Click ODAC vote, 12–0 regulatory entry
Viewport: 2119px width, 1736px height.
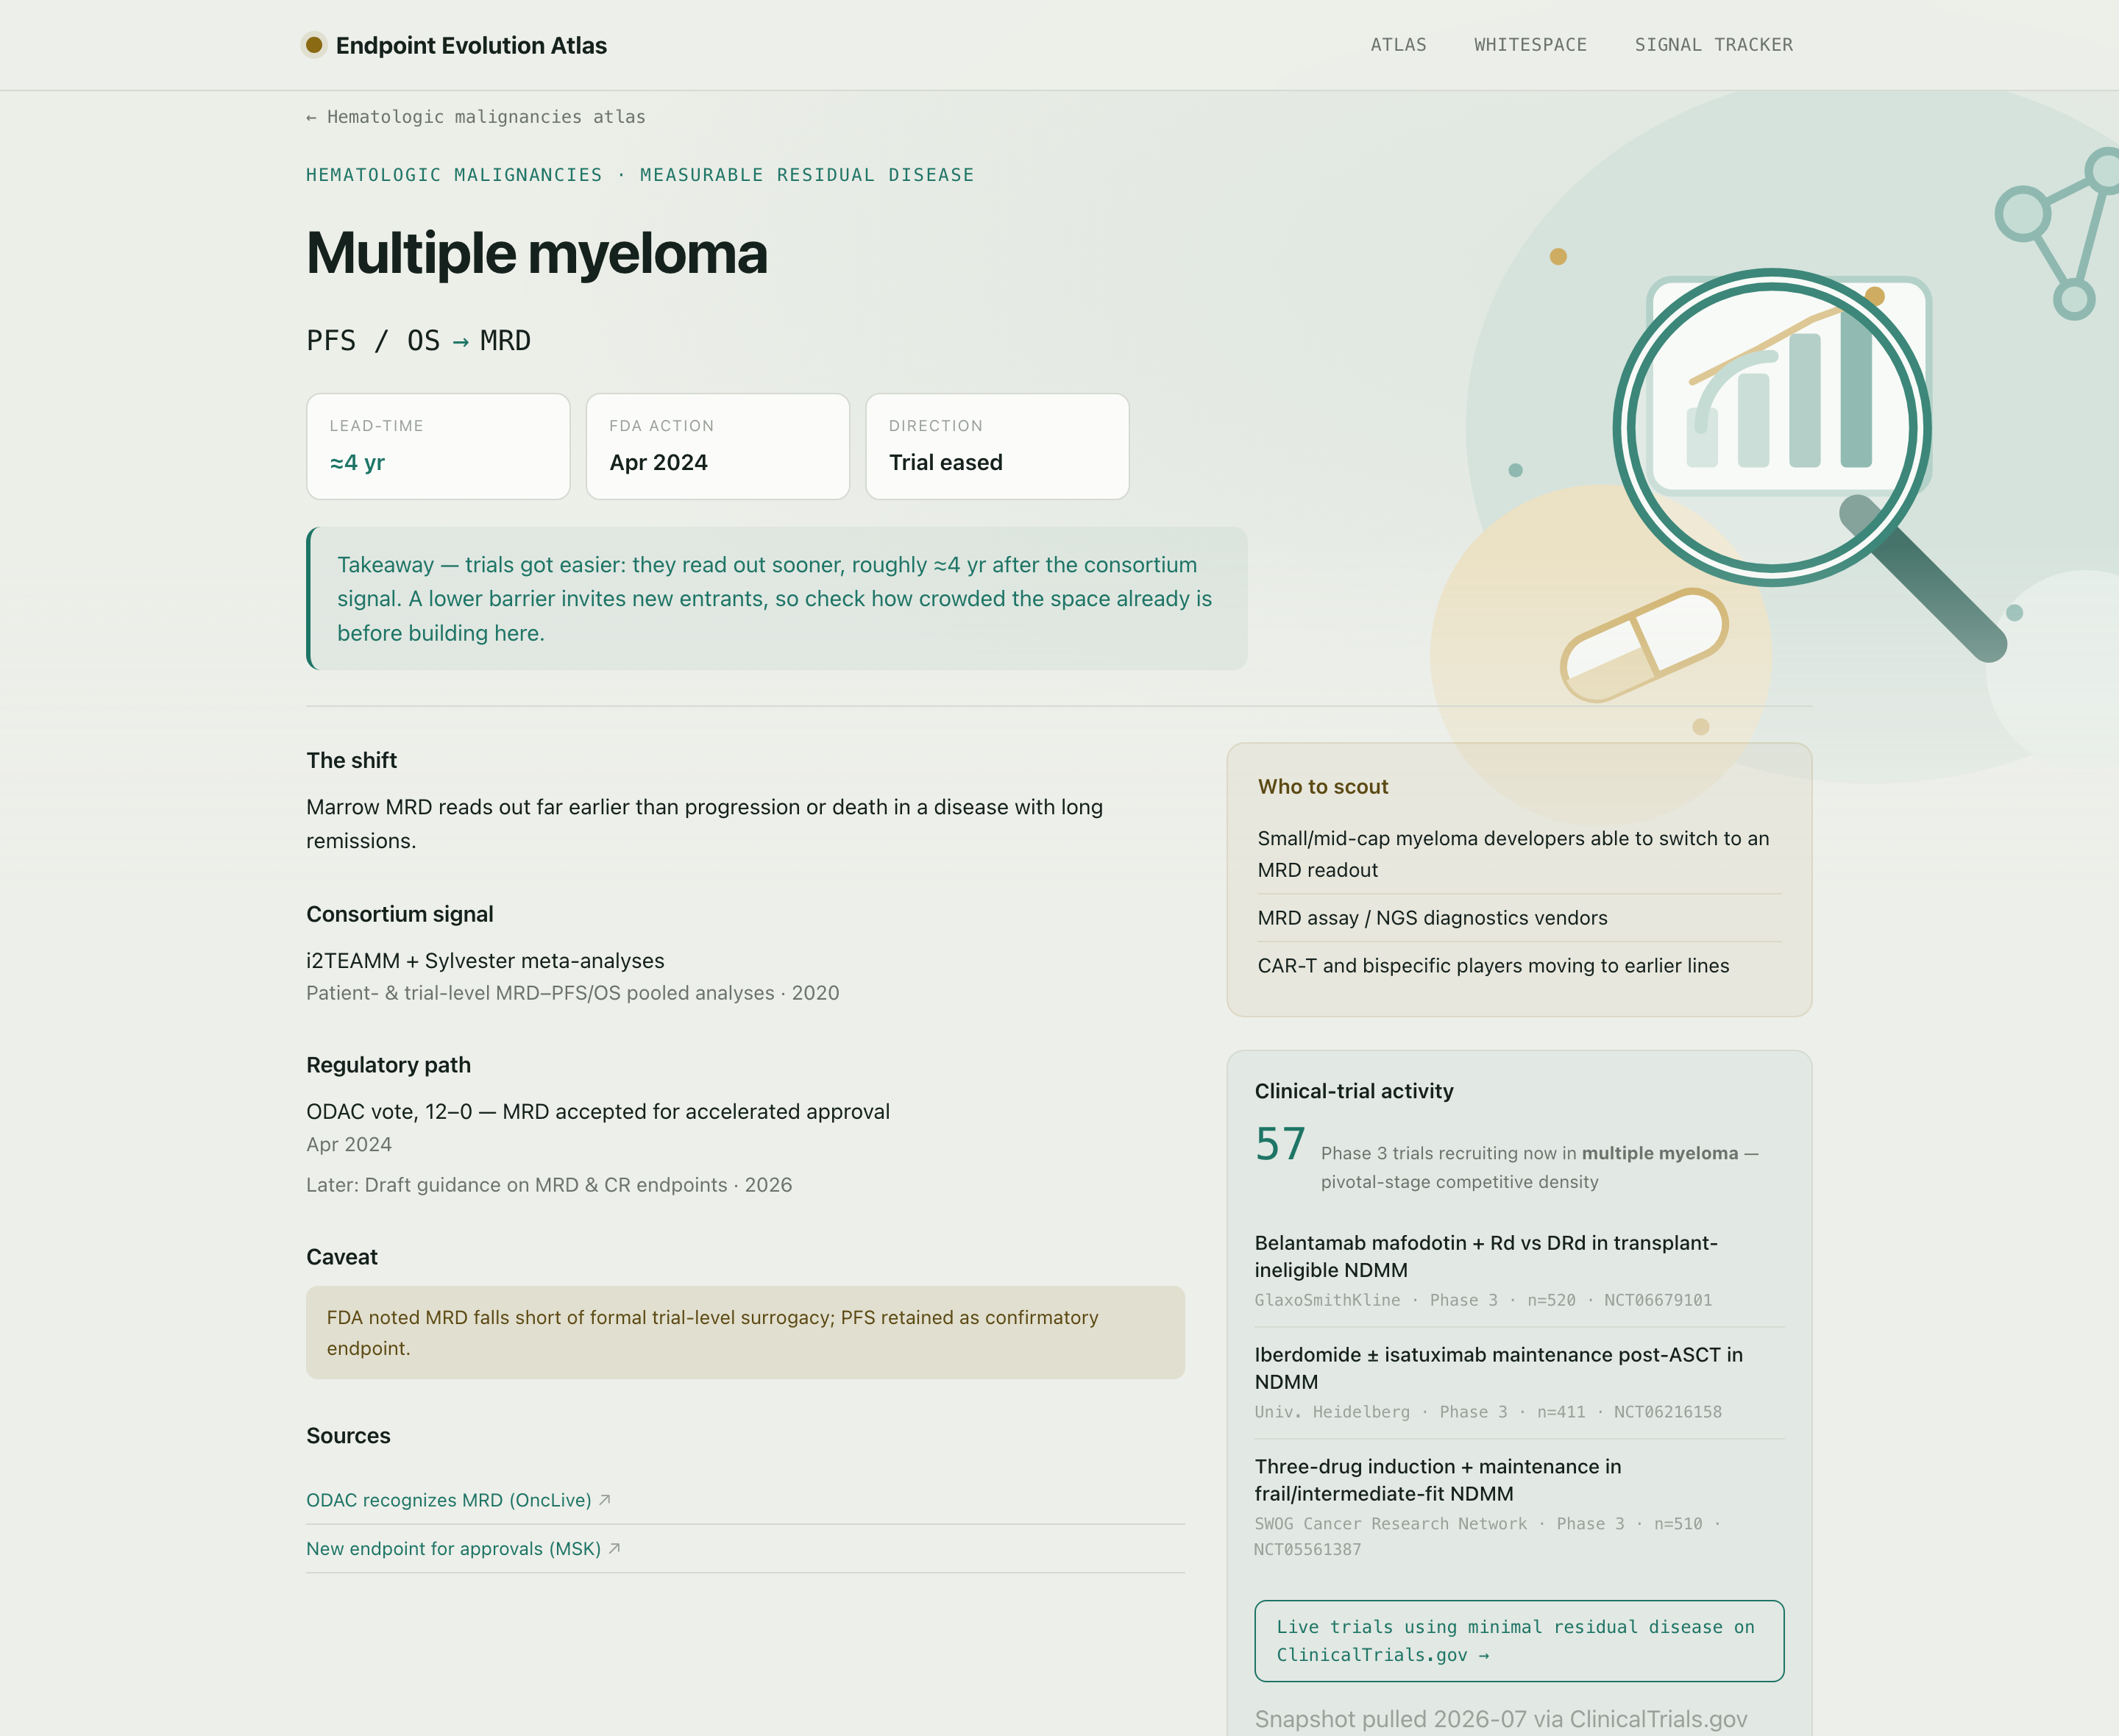[x=598, y=1112]
